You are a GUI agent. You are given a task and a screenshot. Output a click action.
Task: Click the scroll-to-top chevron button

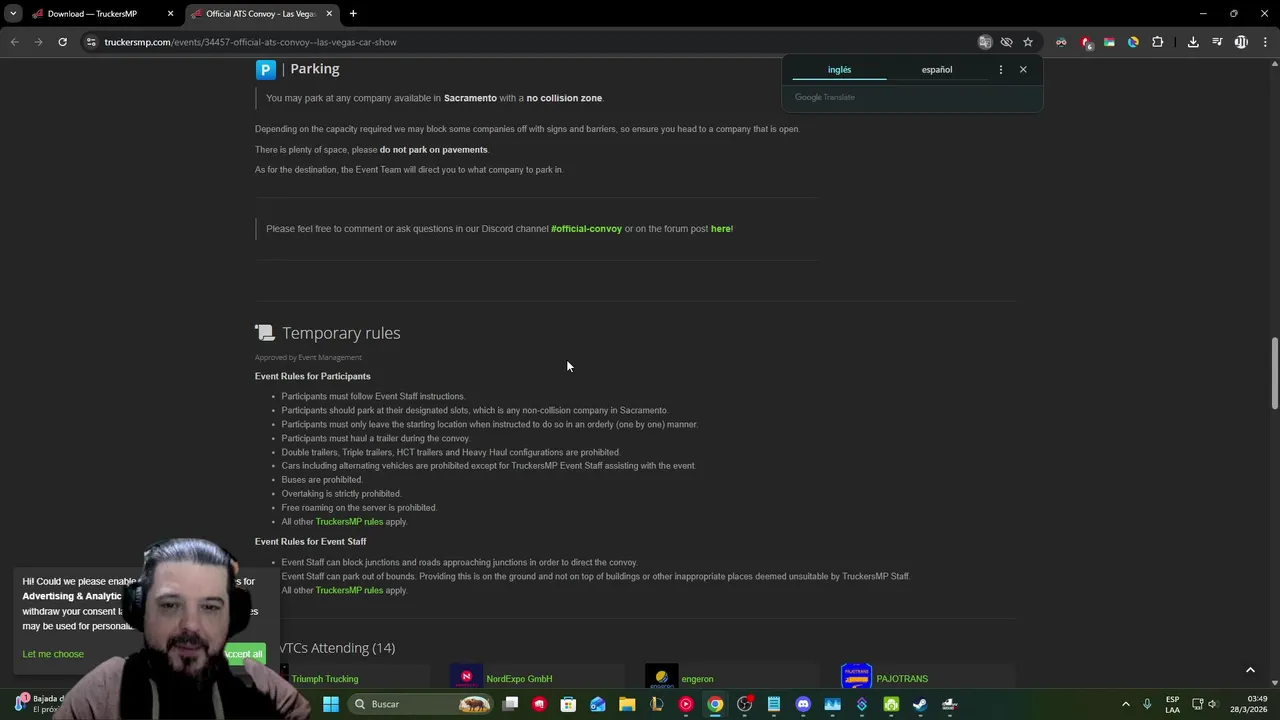pyautogui.click(x=1250, y=670)
